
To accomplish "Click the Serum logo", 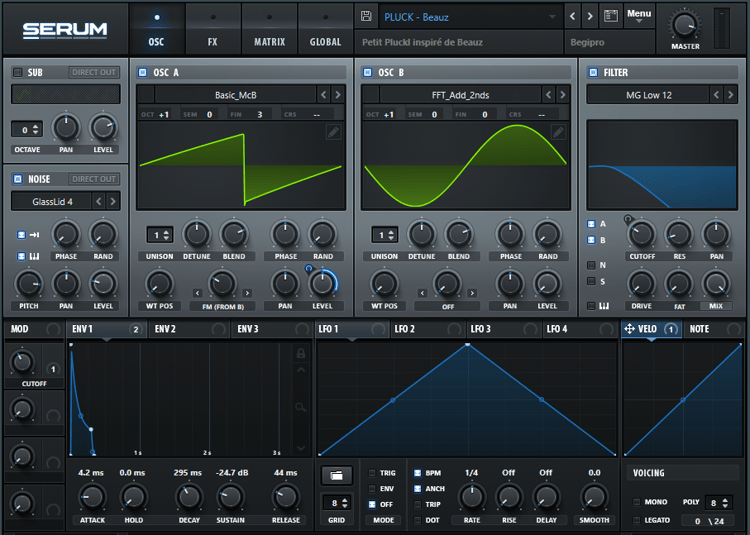I will pos(65,30).
